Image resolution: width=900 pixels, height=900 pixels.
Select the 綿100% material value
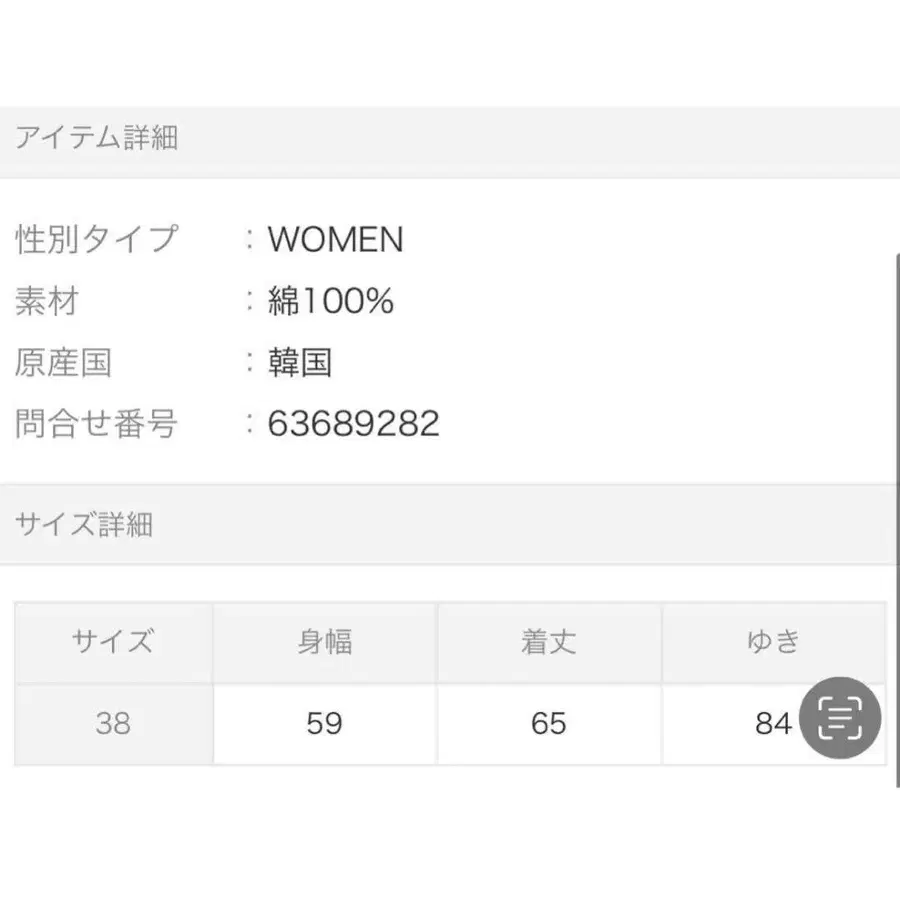coord(331,300)
